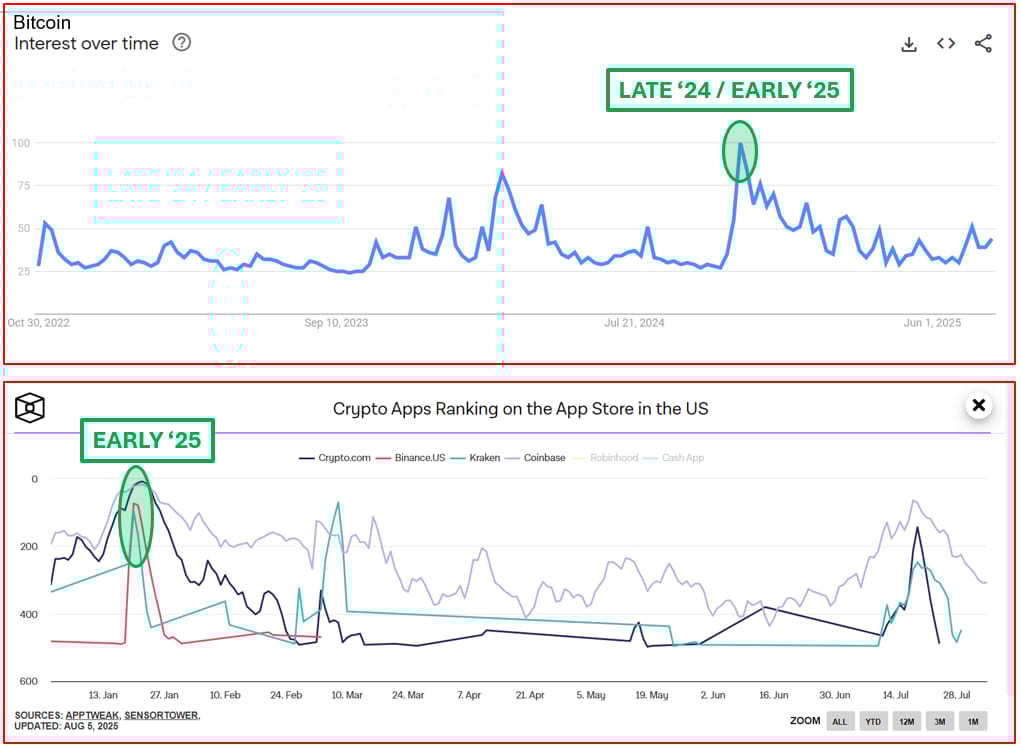Click the "100" interest axis value

coord(21,143)
